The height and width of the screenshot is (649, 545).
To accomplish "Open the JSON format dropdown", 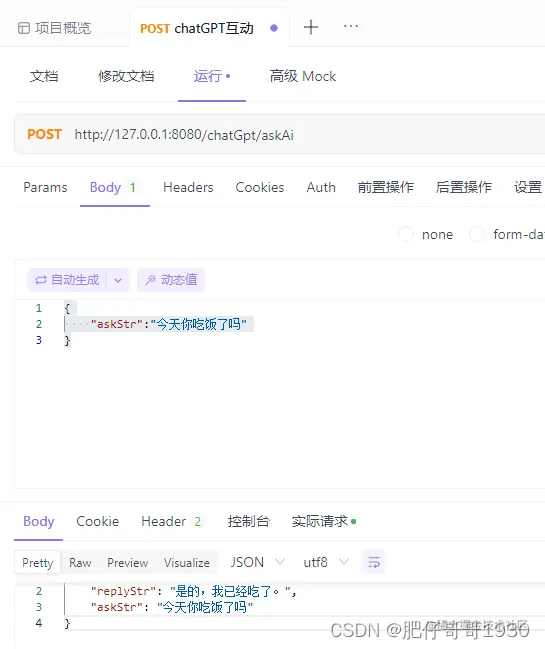I will click(257, 562).
